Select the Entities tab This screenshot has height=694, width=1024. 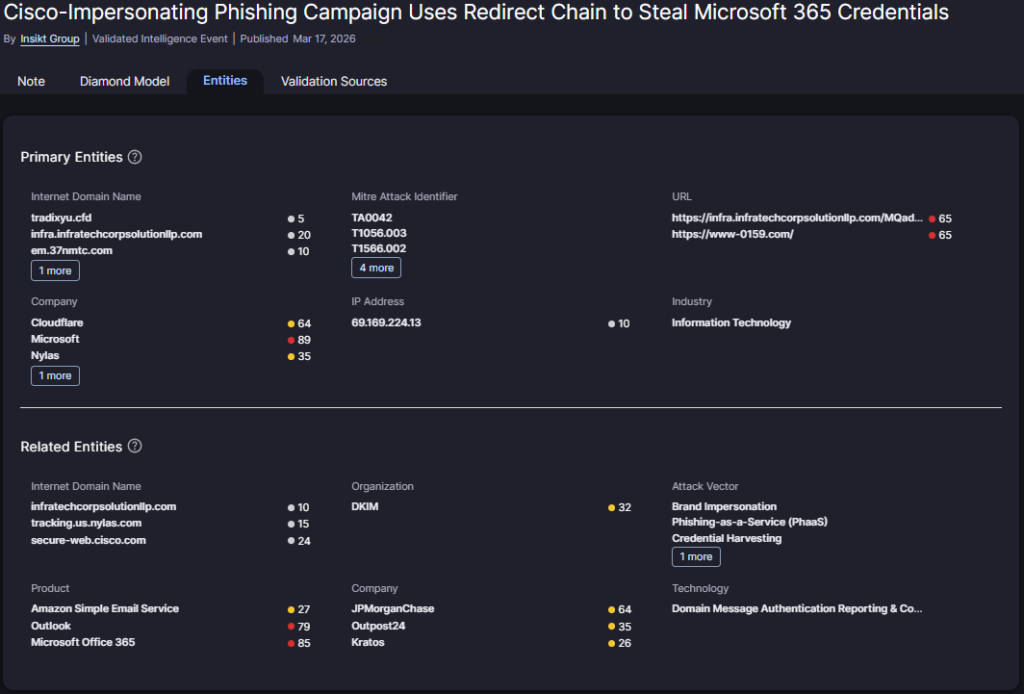(225, 80)
